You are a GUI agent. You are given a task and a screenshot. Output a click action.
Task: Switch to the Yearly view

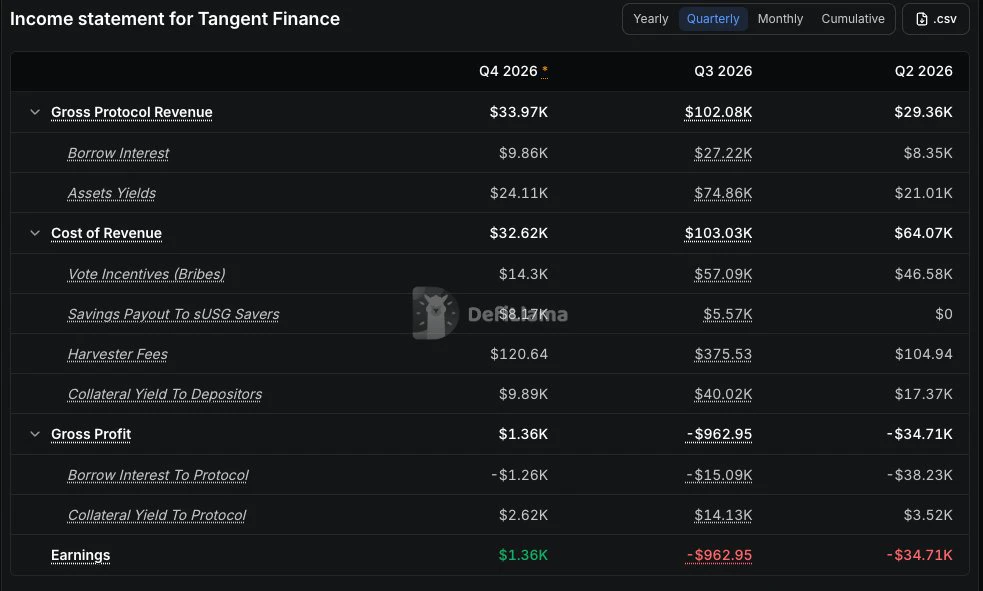point(651,19)
